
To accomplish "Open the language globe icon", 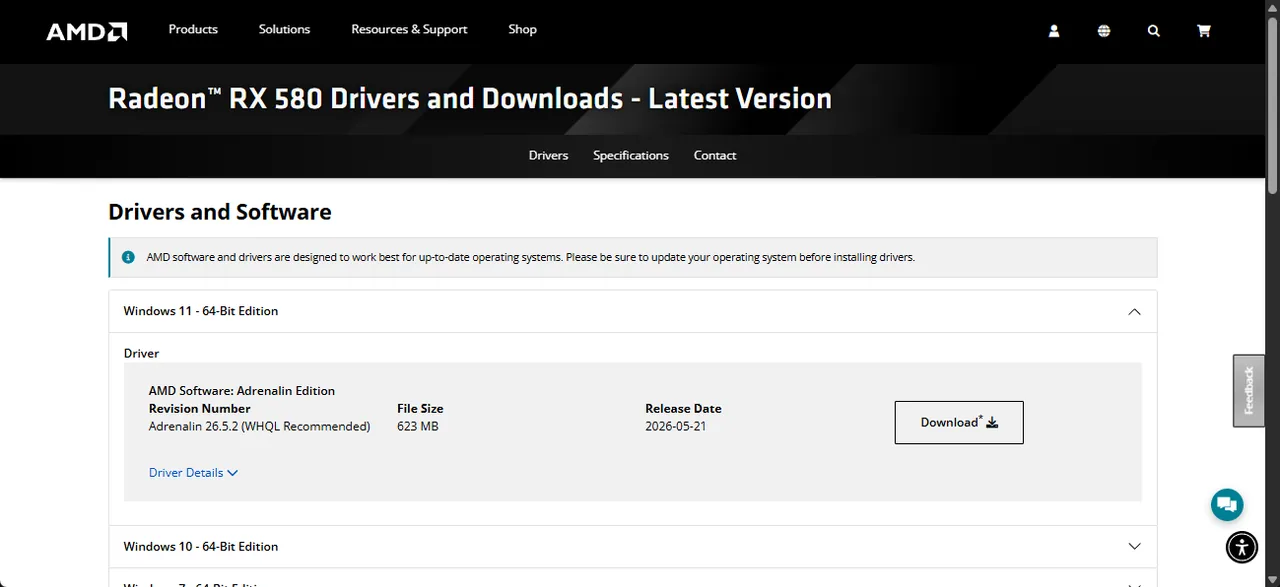I will [1104, 31].
